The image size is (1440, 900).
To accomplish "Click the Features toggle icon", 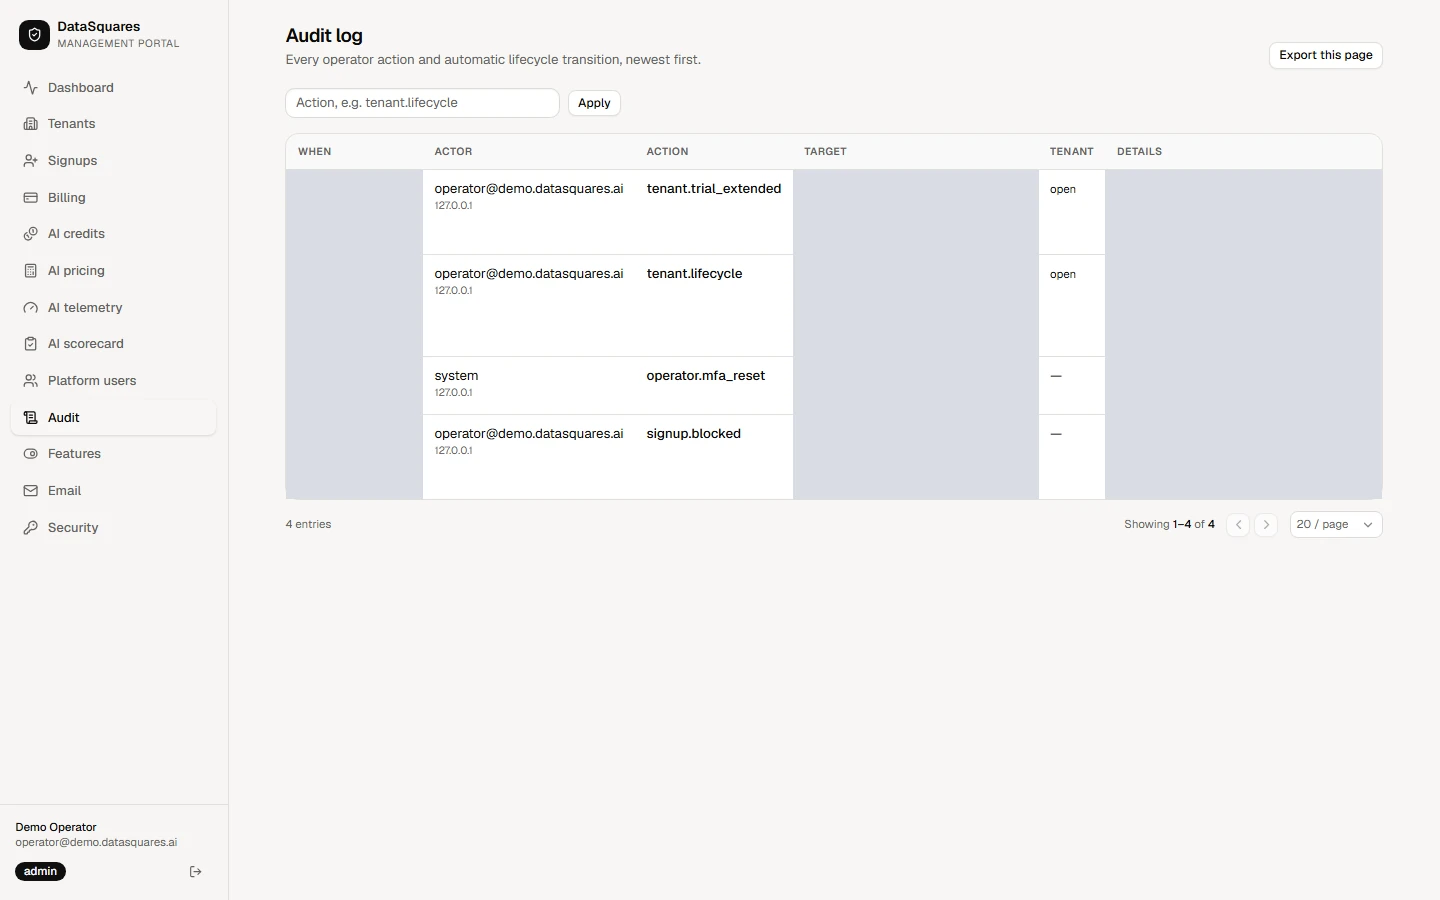I will point(31,454).
